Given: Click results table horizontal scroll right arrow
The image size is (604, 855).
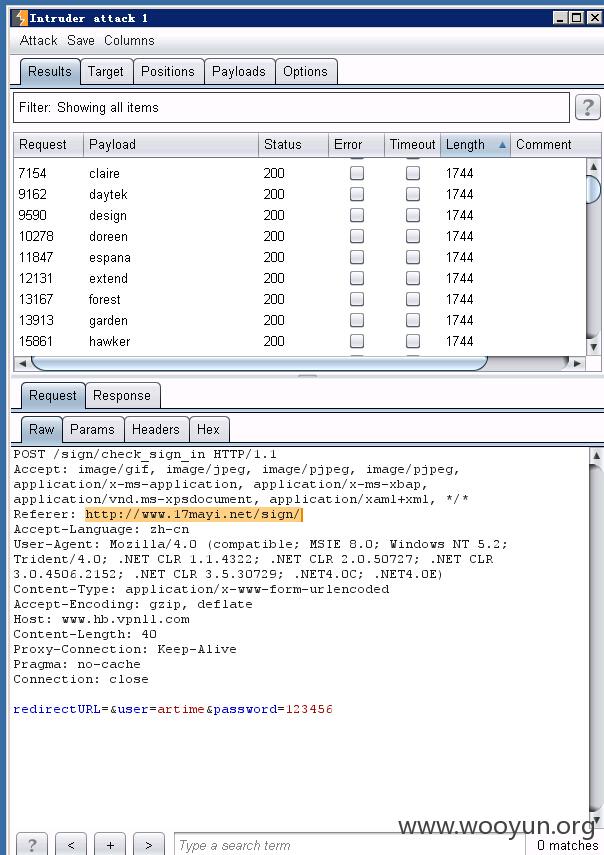Looking at the screenshot, I should (577, 363).
